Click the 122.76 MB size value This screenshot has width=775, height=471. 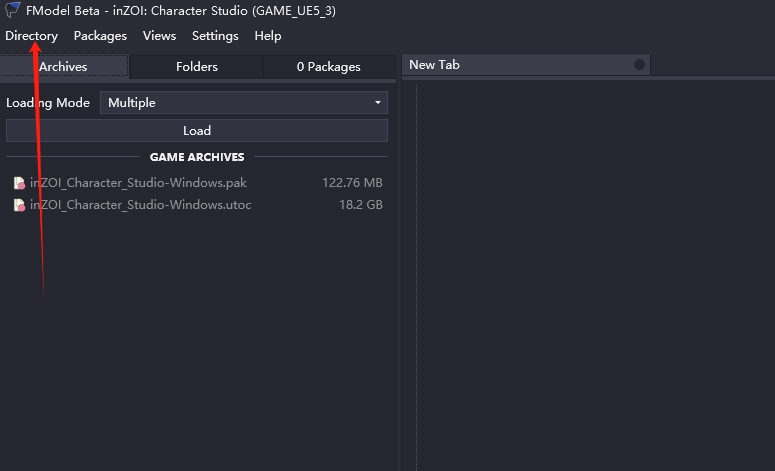coord(352,183)
